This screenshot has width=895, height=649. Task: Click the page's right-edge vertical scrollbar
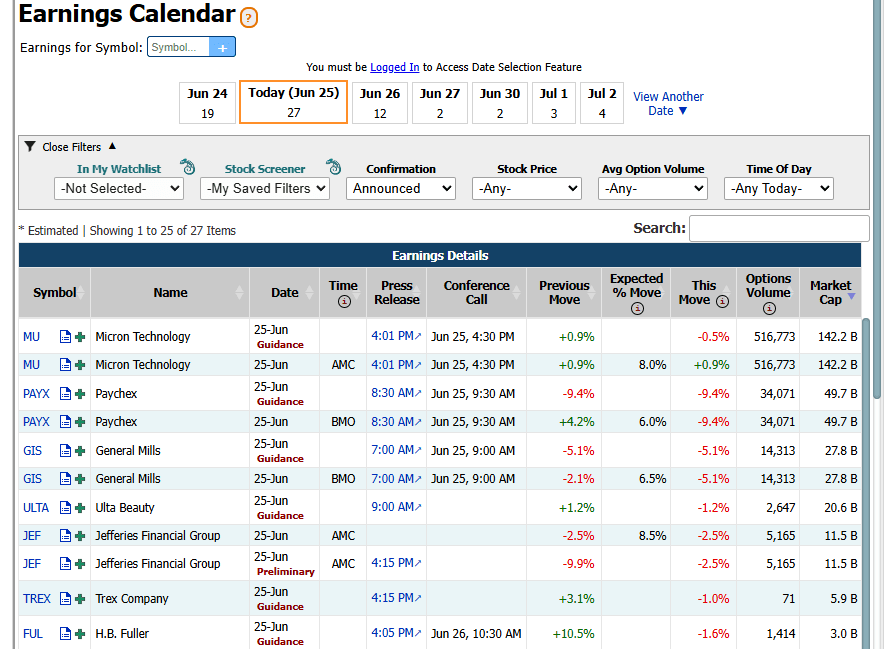click(878, 200)
